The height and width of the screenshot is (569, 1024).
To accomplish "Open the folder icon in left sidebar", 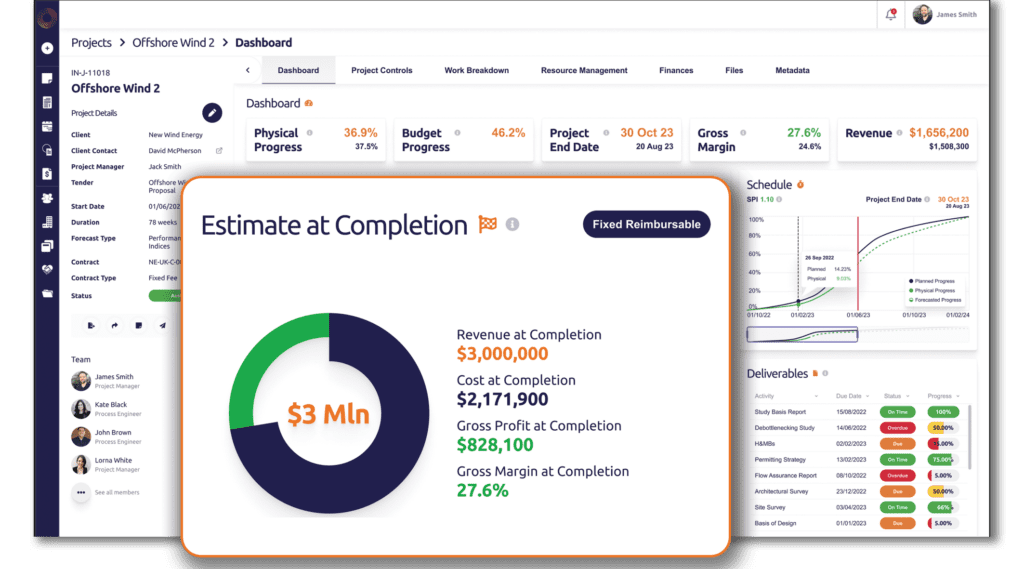I will click(47, 294).
